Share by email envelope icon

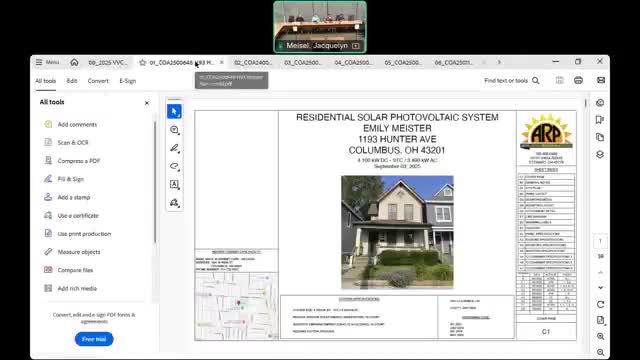point(601,80)
